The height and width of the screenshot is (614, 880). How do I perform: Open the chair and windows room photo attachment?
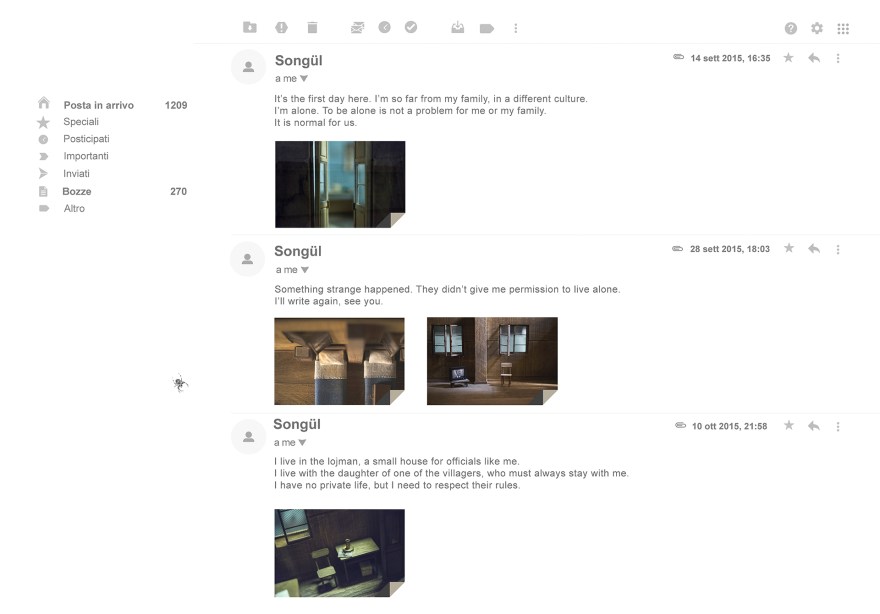click(492, 361)
